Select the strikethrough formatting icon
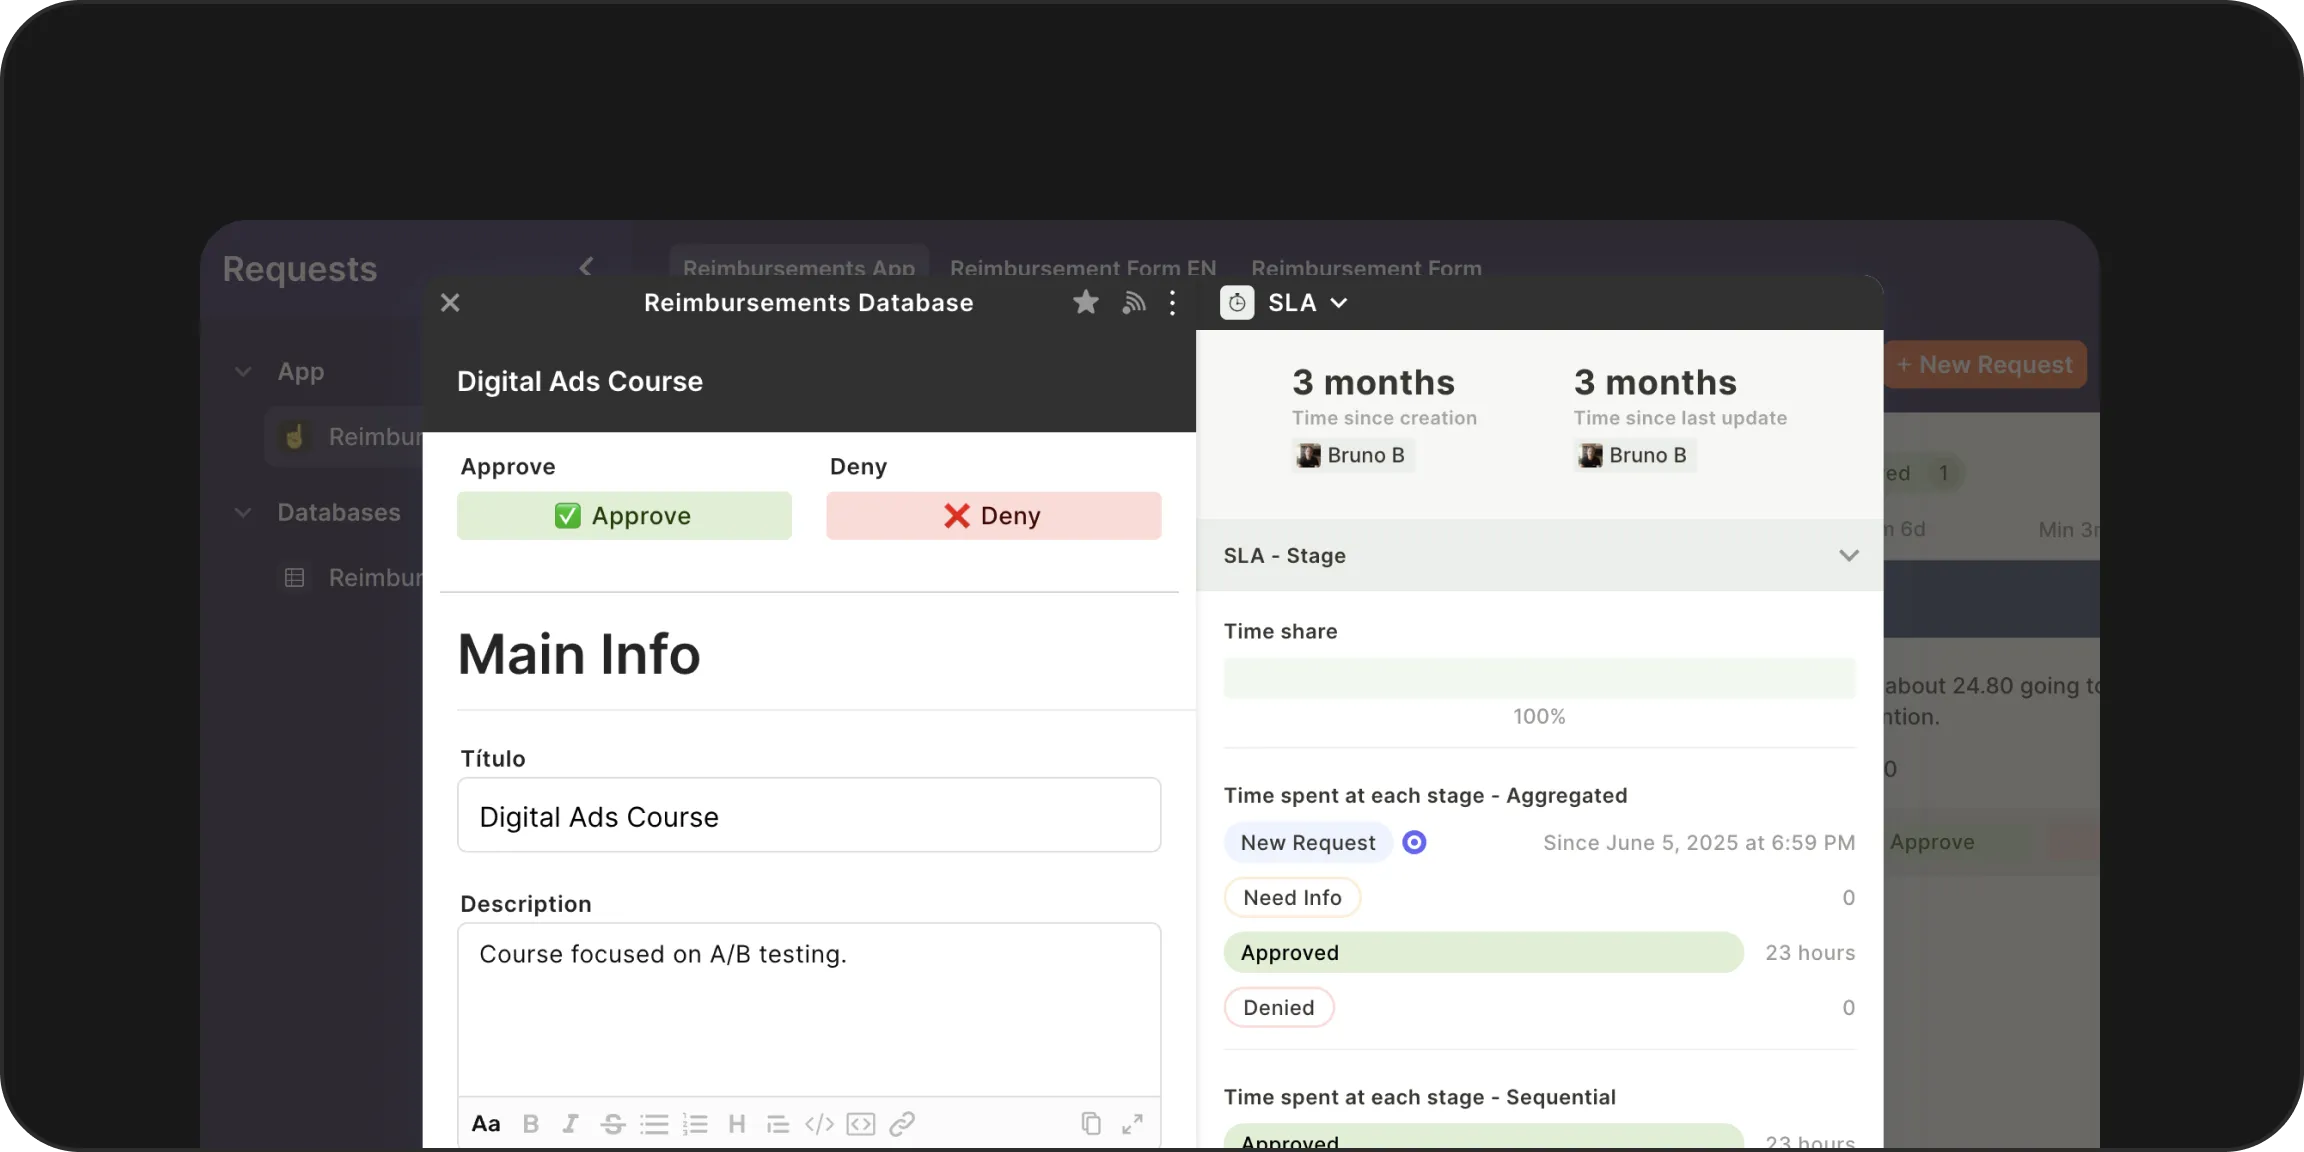This screenshot has height=1152, width=2304. tap(612, 1123)
